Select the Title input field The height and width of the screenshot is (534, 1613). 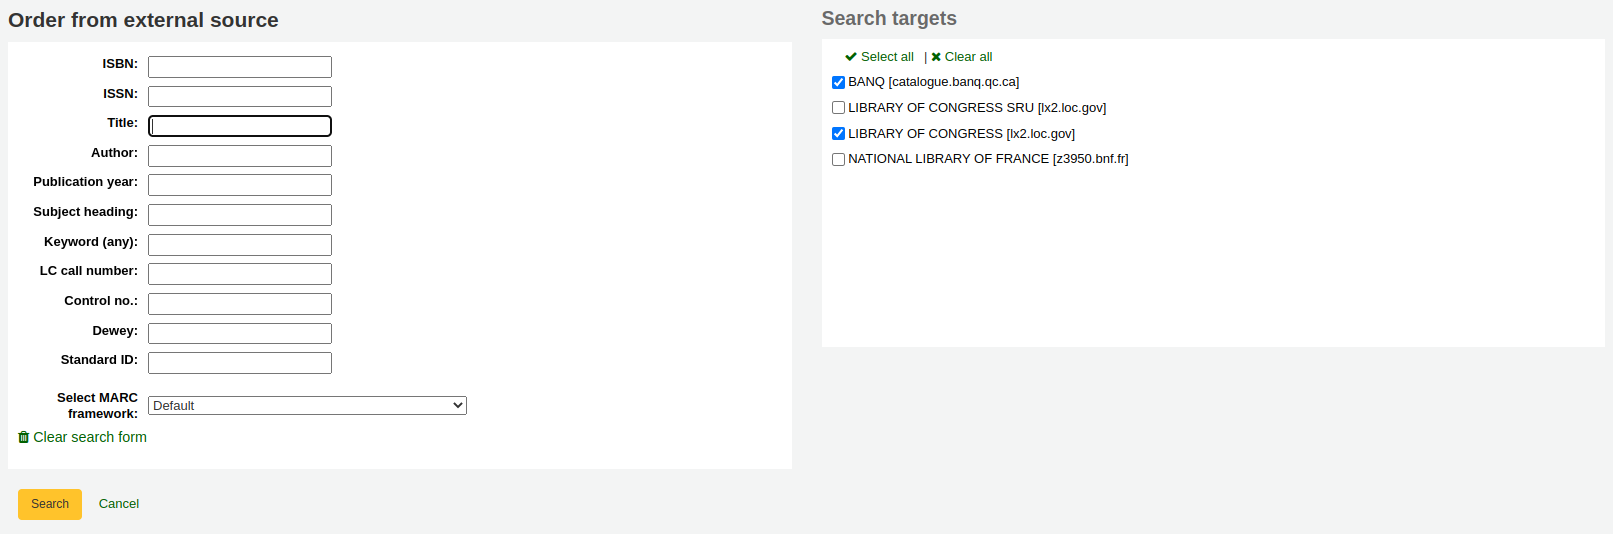click(240, 126)
